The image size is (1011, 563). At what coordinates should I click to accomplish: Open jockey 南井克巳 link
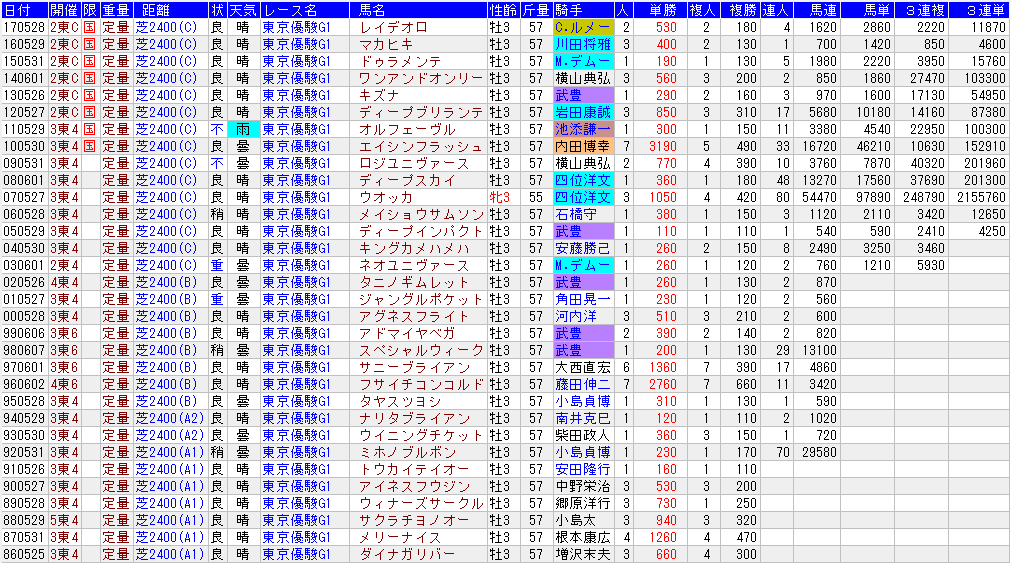[x=582, y=418]
